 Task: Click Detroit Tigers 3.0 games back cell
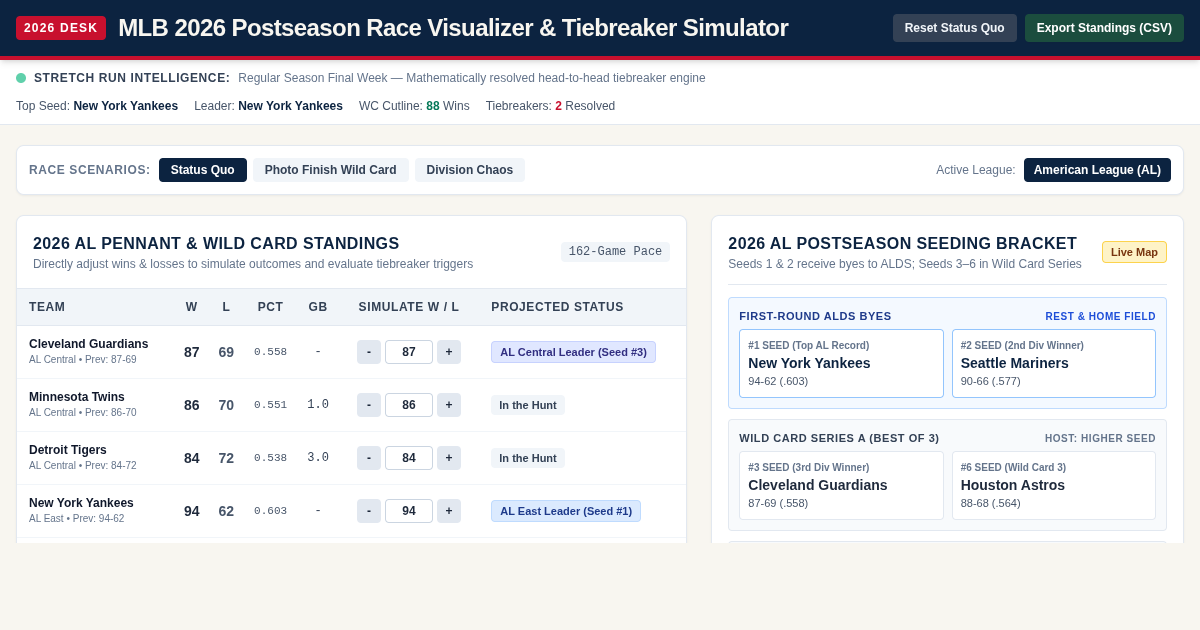click(x=318, y=458)
